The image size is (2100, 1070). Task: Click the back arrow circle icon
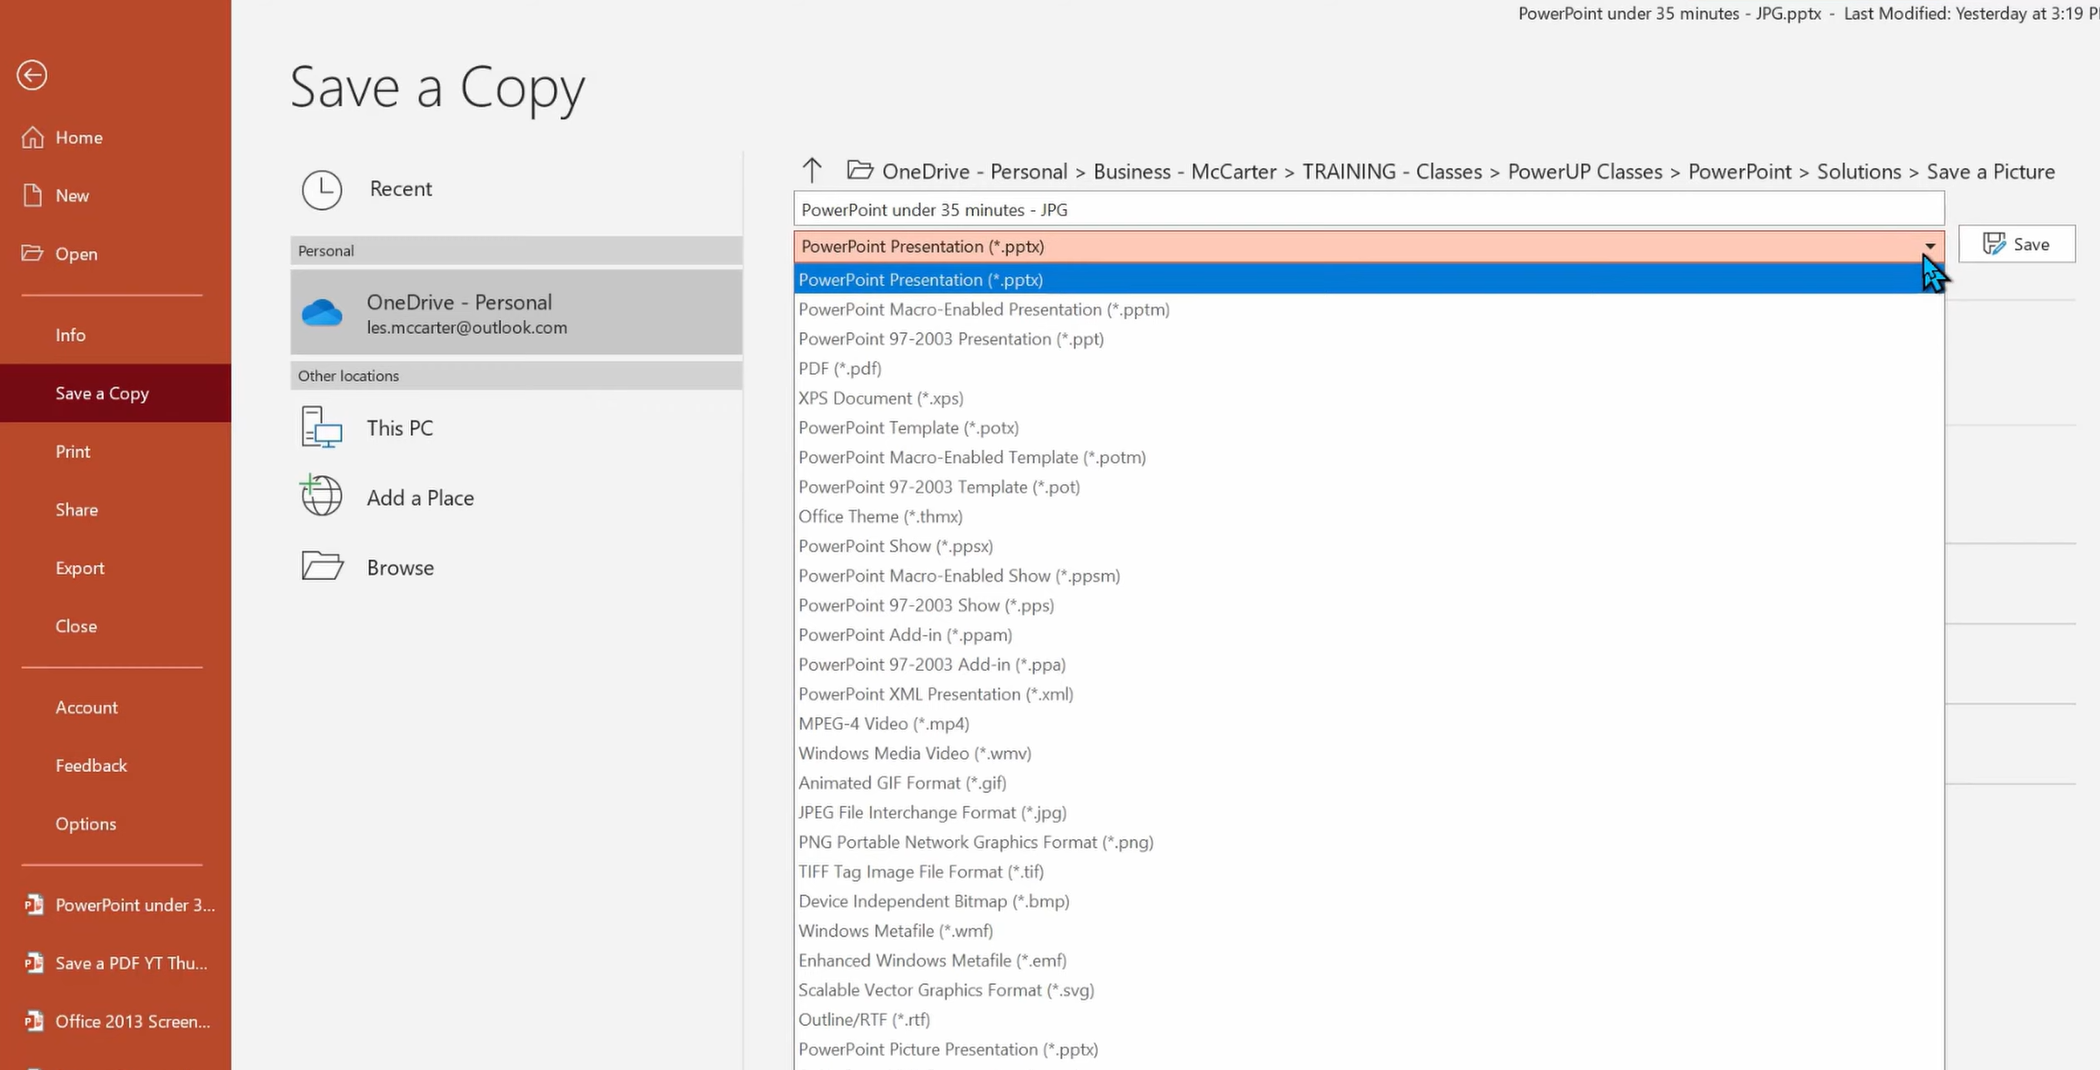tap(32, 75)
